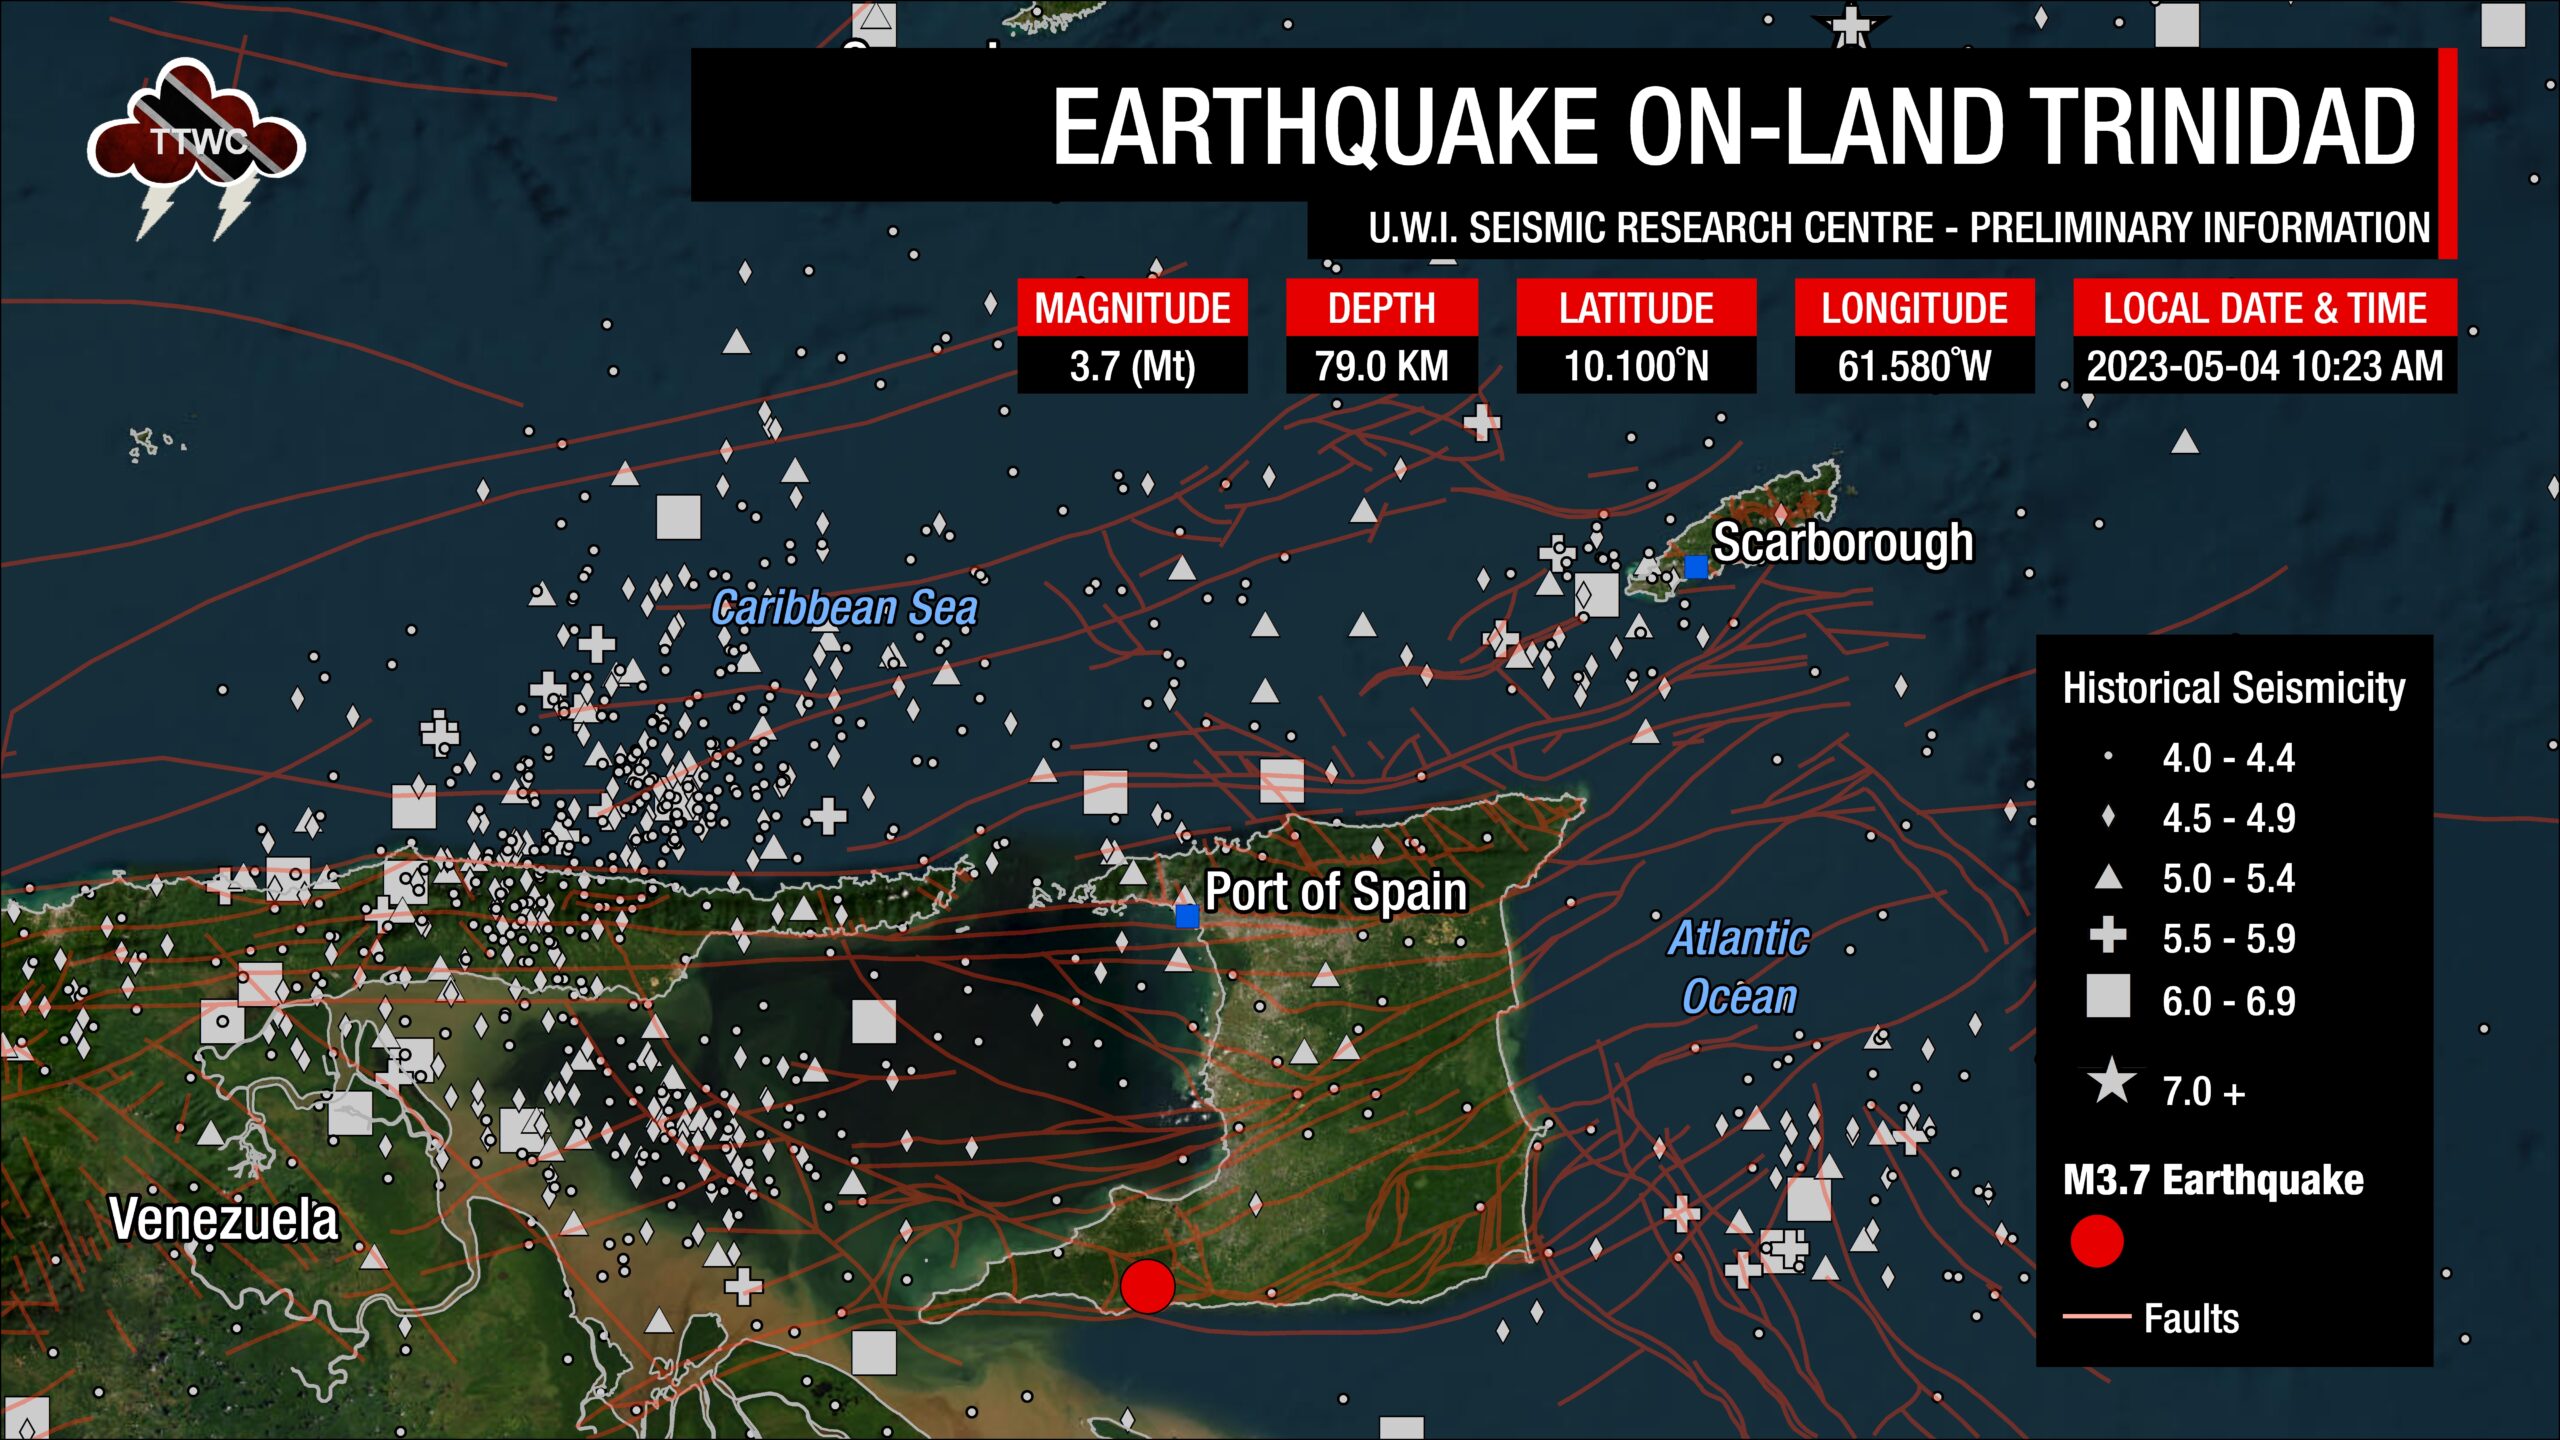The width and height of the screenshot is (2560, 1440).
Task: Click the Atlantic Ocean label
Action: pyautogui.click(x=1739, y=968)
